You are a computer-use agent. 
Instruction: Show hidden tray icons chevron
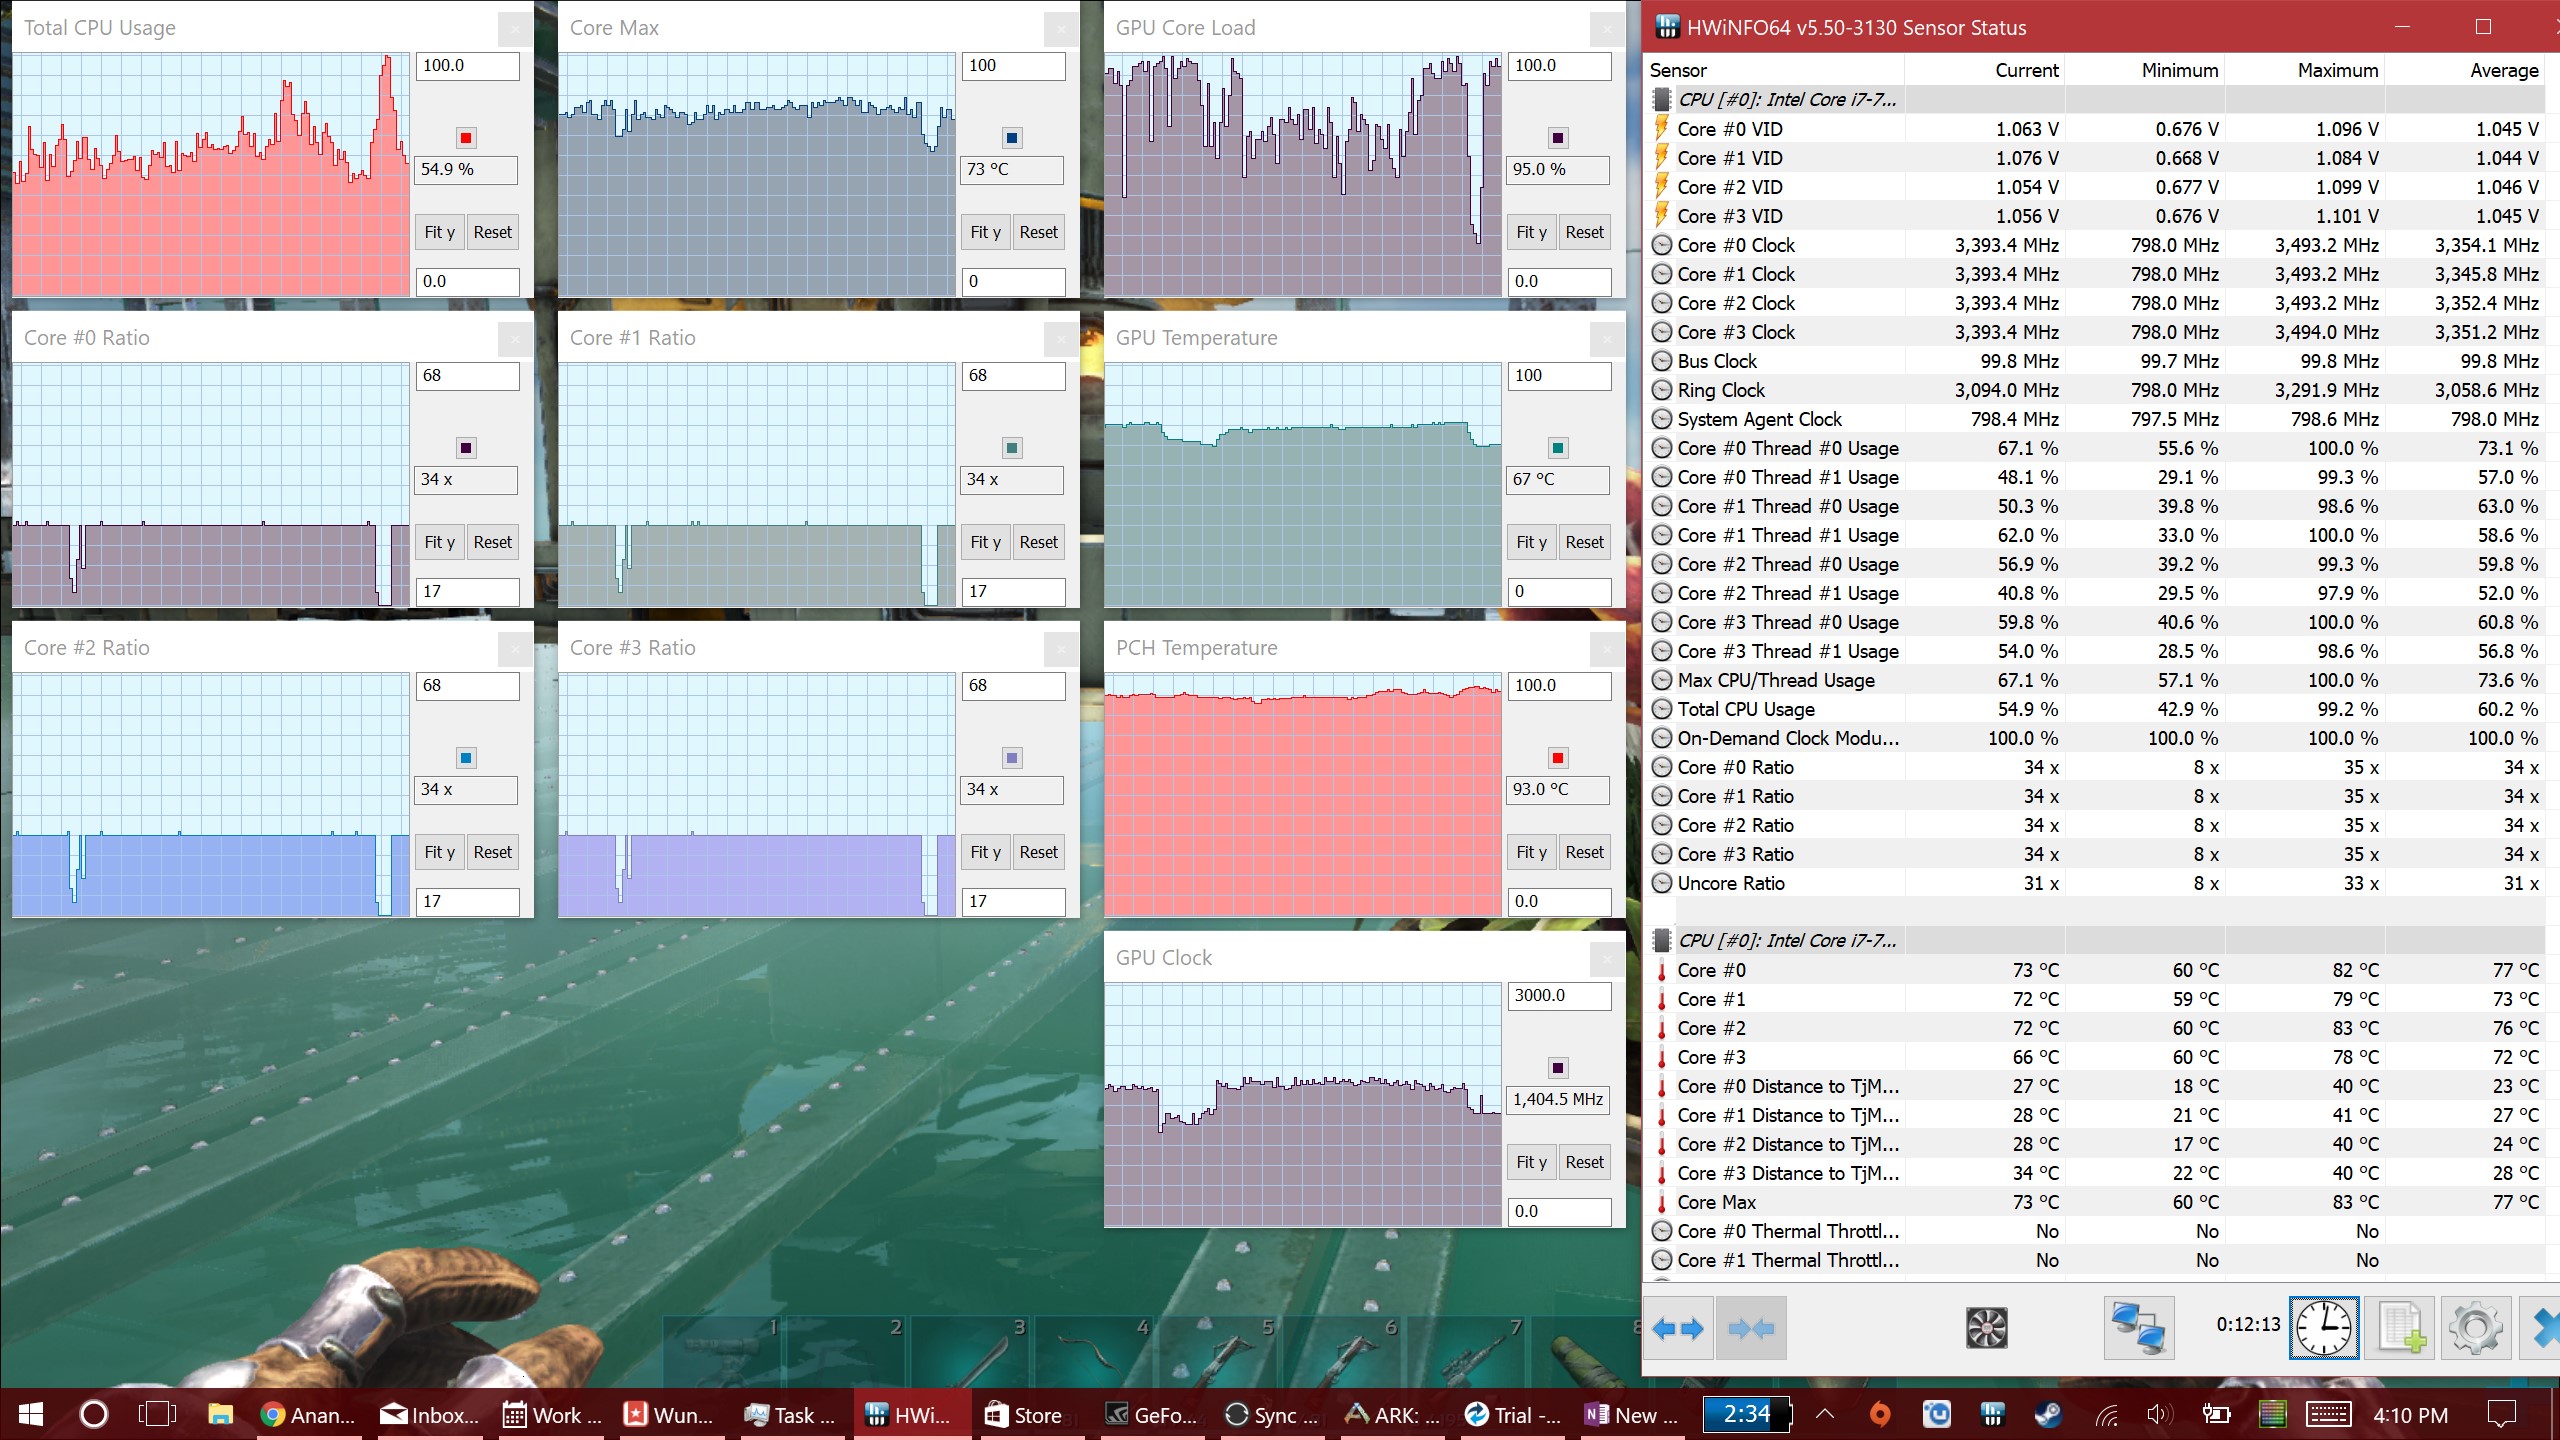pos(1825,1414)
